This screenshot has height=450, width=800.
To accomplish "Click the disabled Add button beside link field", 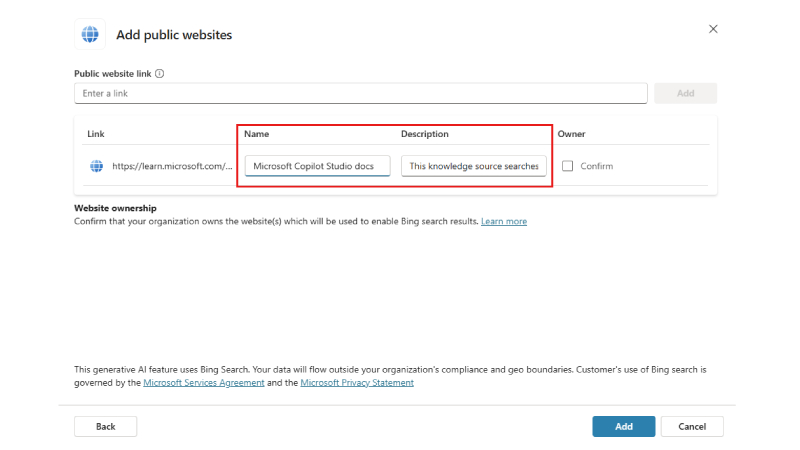I will 685,93.
